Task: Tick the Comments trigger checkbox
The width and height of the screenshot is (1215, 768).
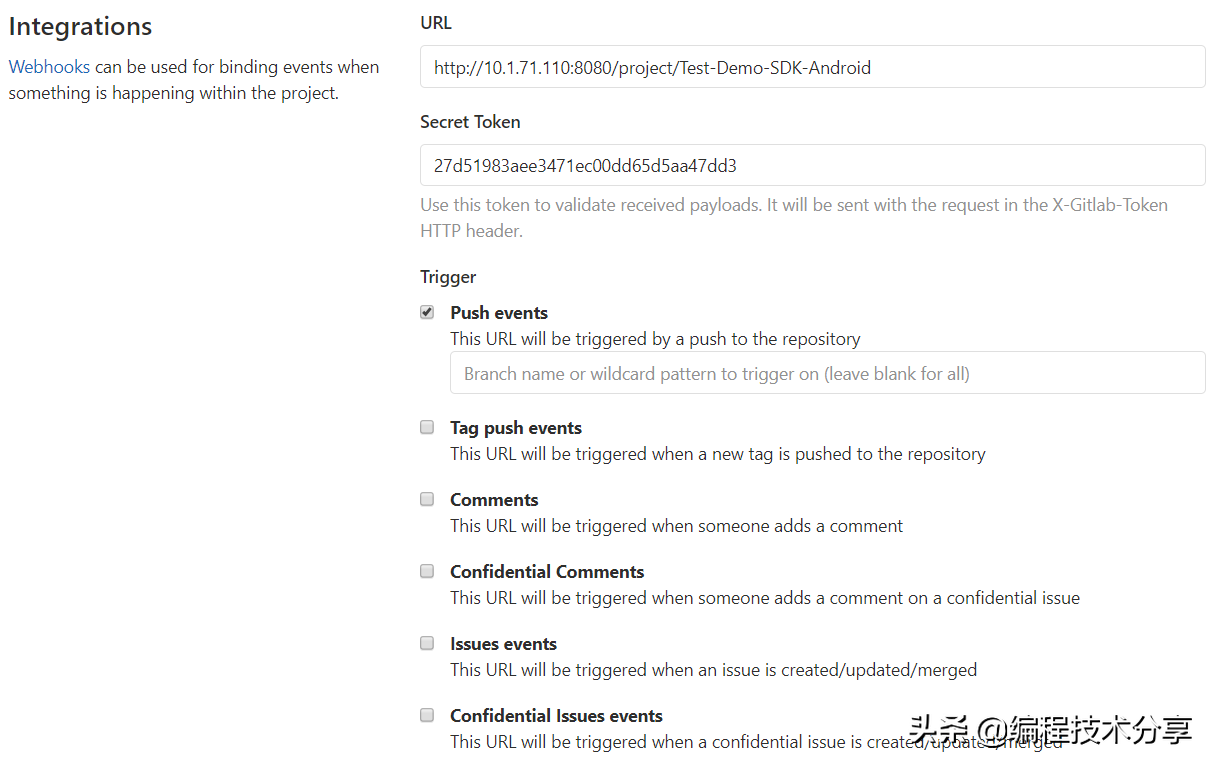Action: [x=427, y=499]
